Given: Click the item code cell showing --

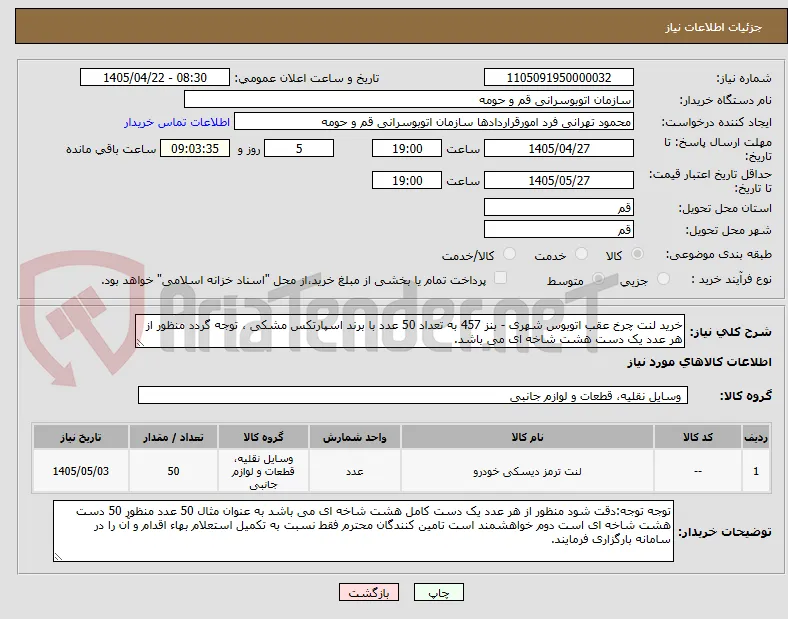Looking at the screenshot, I should coord(698,471).
